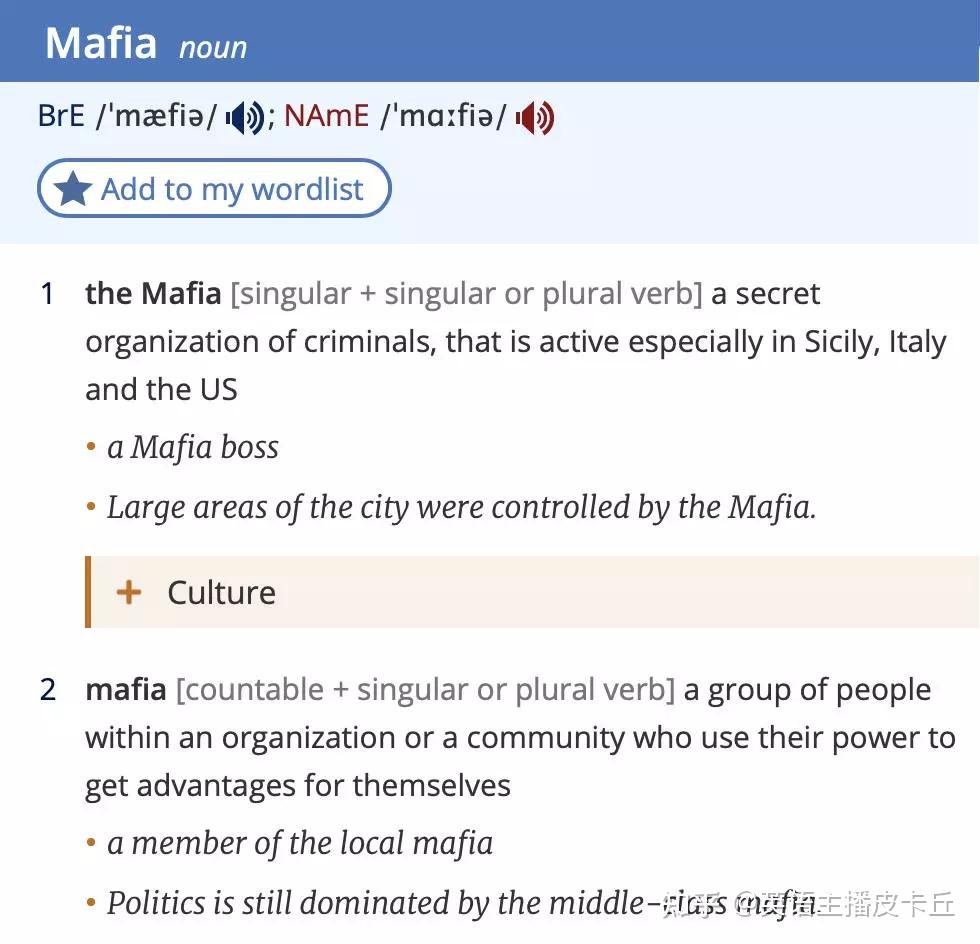
Task: Click sense number 2
Action: pos(46,689)
